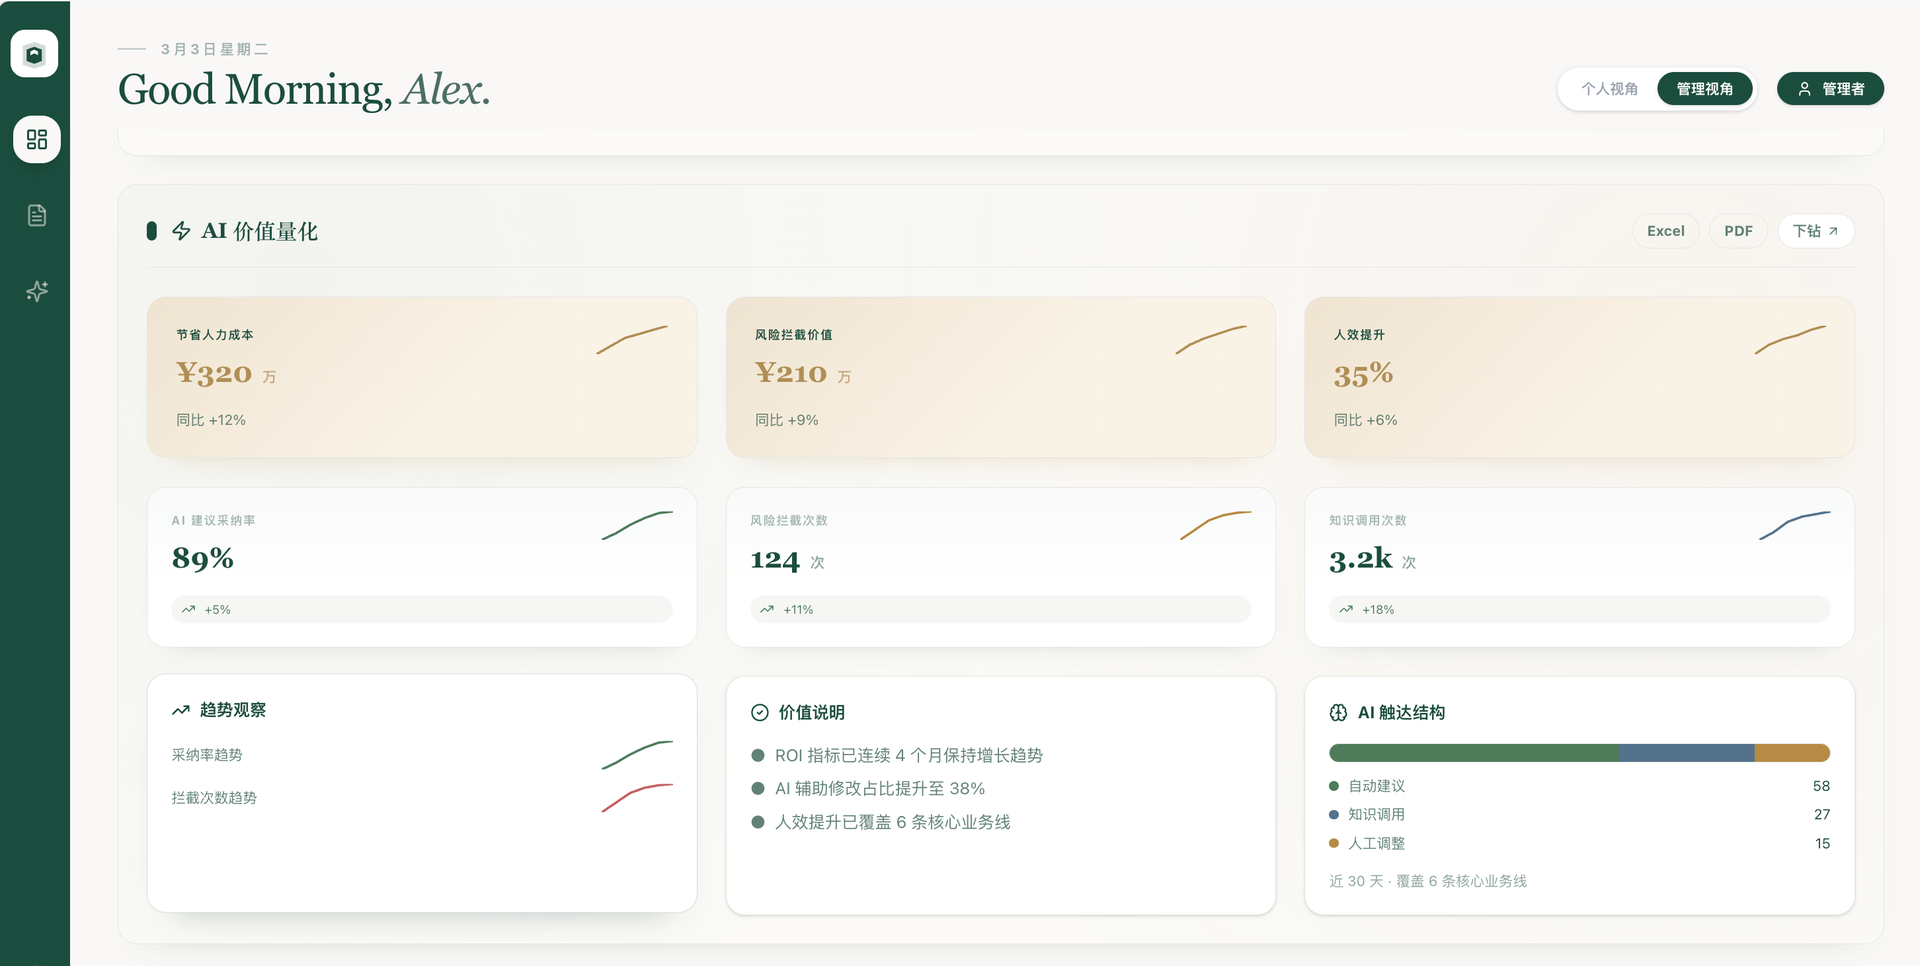Click the blue sparkline in 知识调用次数 card
Image resolution: width=1920 pixels, height=966 pixels.
(1795, 525)
